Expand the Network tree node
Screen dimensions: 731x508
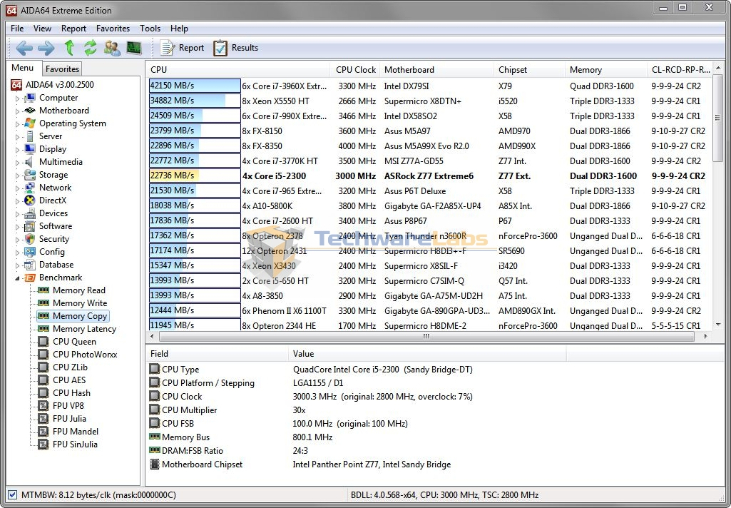(x=17, y=188)
